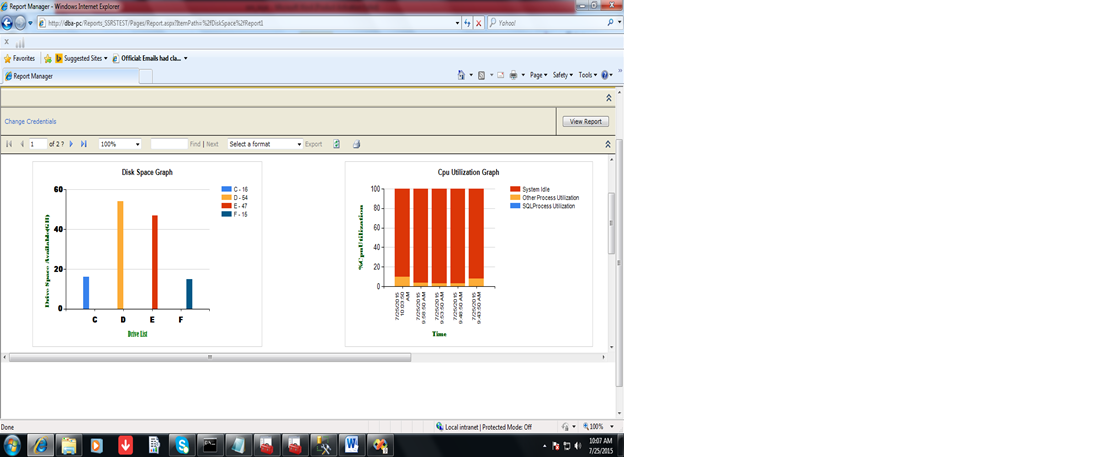Screen dimensions: 1116x457
Task: Open the zoom percentage dropdown
Action: coord(137,144)
